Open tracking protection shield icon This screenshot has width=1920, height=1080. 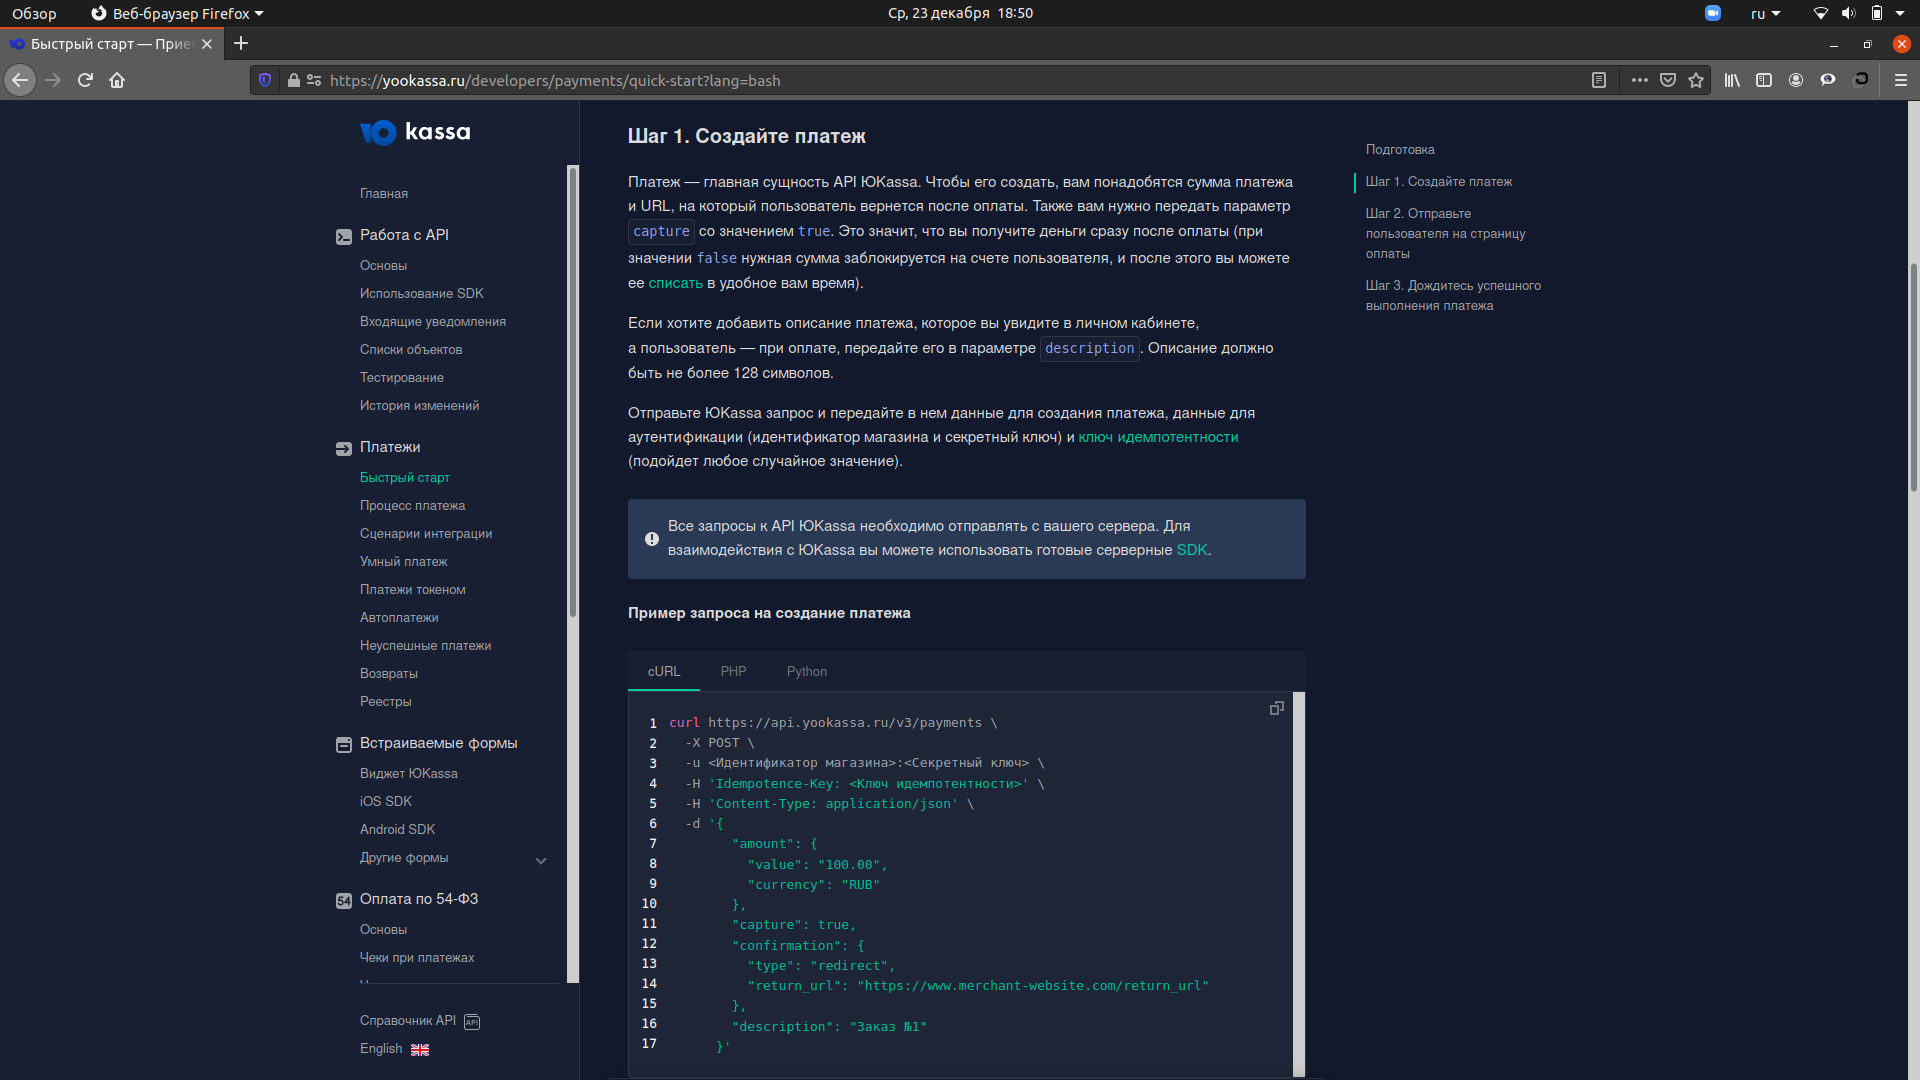tap(265, 80)
